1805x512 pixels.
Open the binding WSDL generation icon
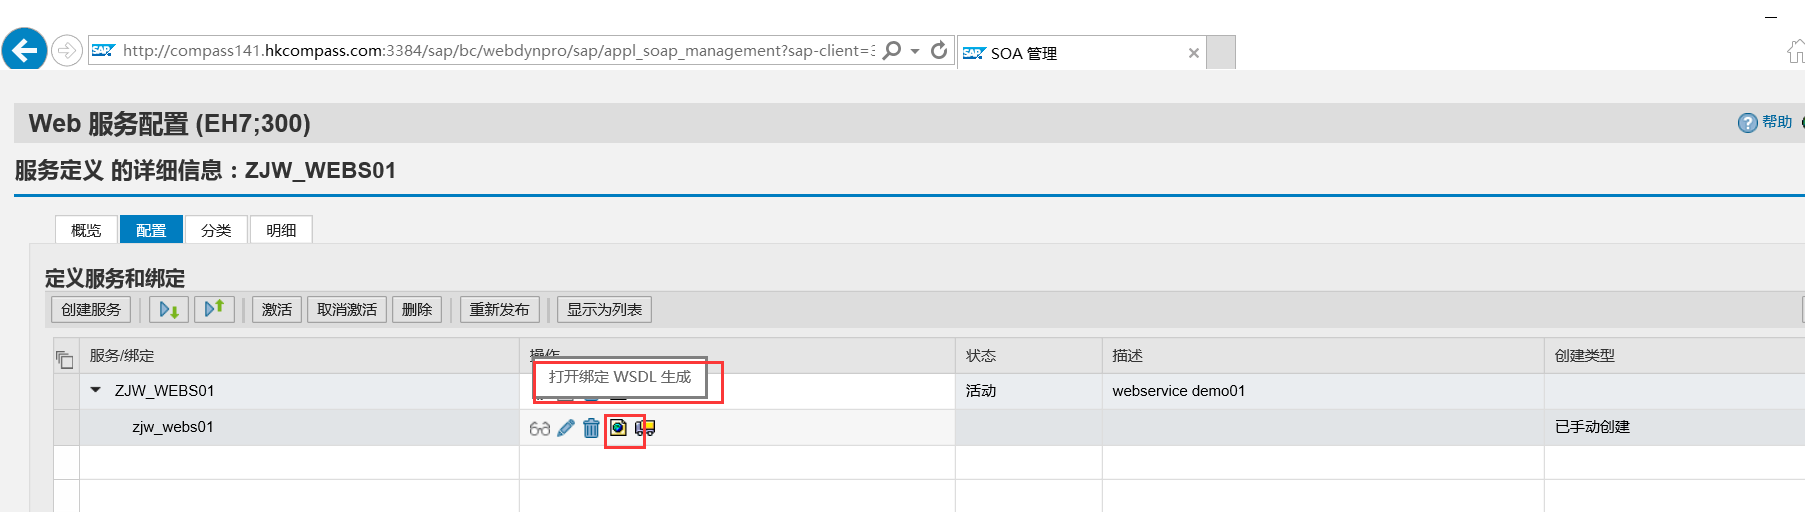tap(619, 428)
